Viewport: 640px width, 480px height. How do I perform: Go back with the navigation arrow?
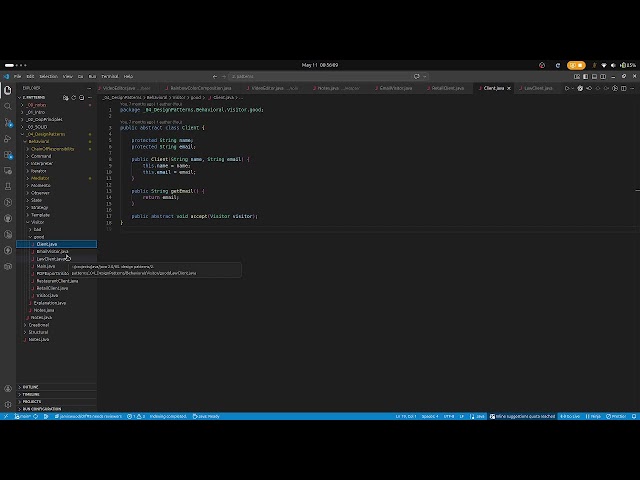click(215, 76)
